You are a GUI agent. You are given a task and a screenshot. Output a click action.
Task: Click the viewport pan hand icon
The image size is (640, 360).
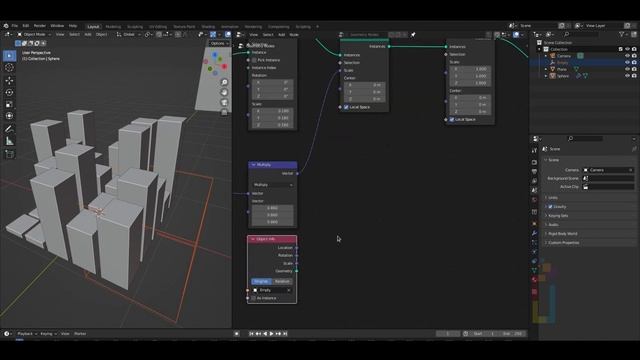click(x=224, y=92)
